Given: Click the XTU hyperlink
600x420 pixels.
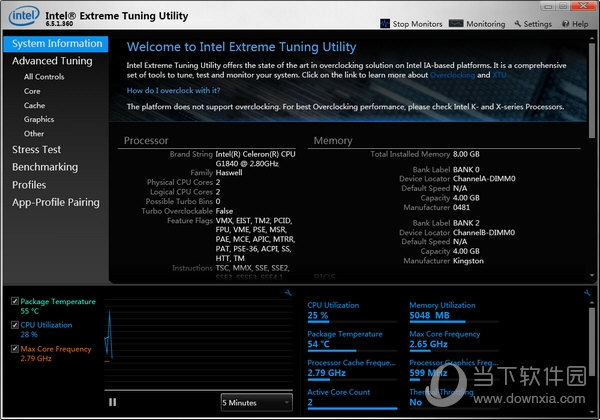Looking at the screenshot, I should click(499, 75).
